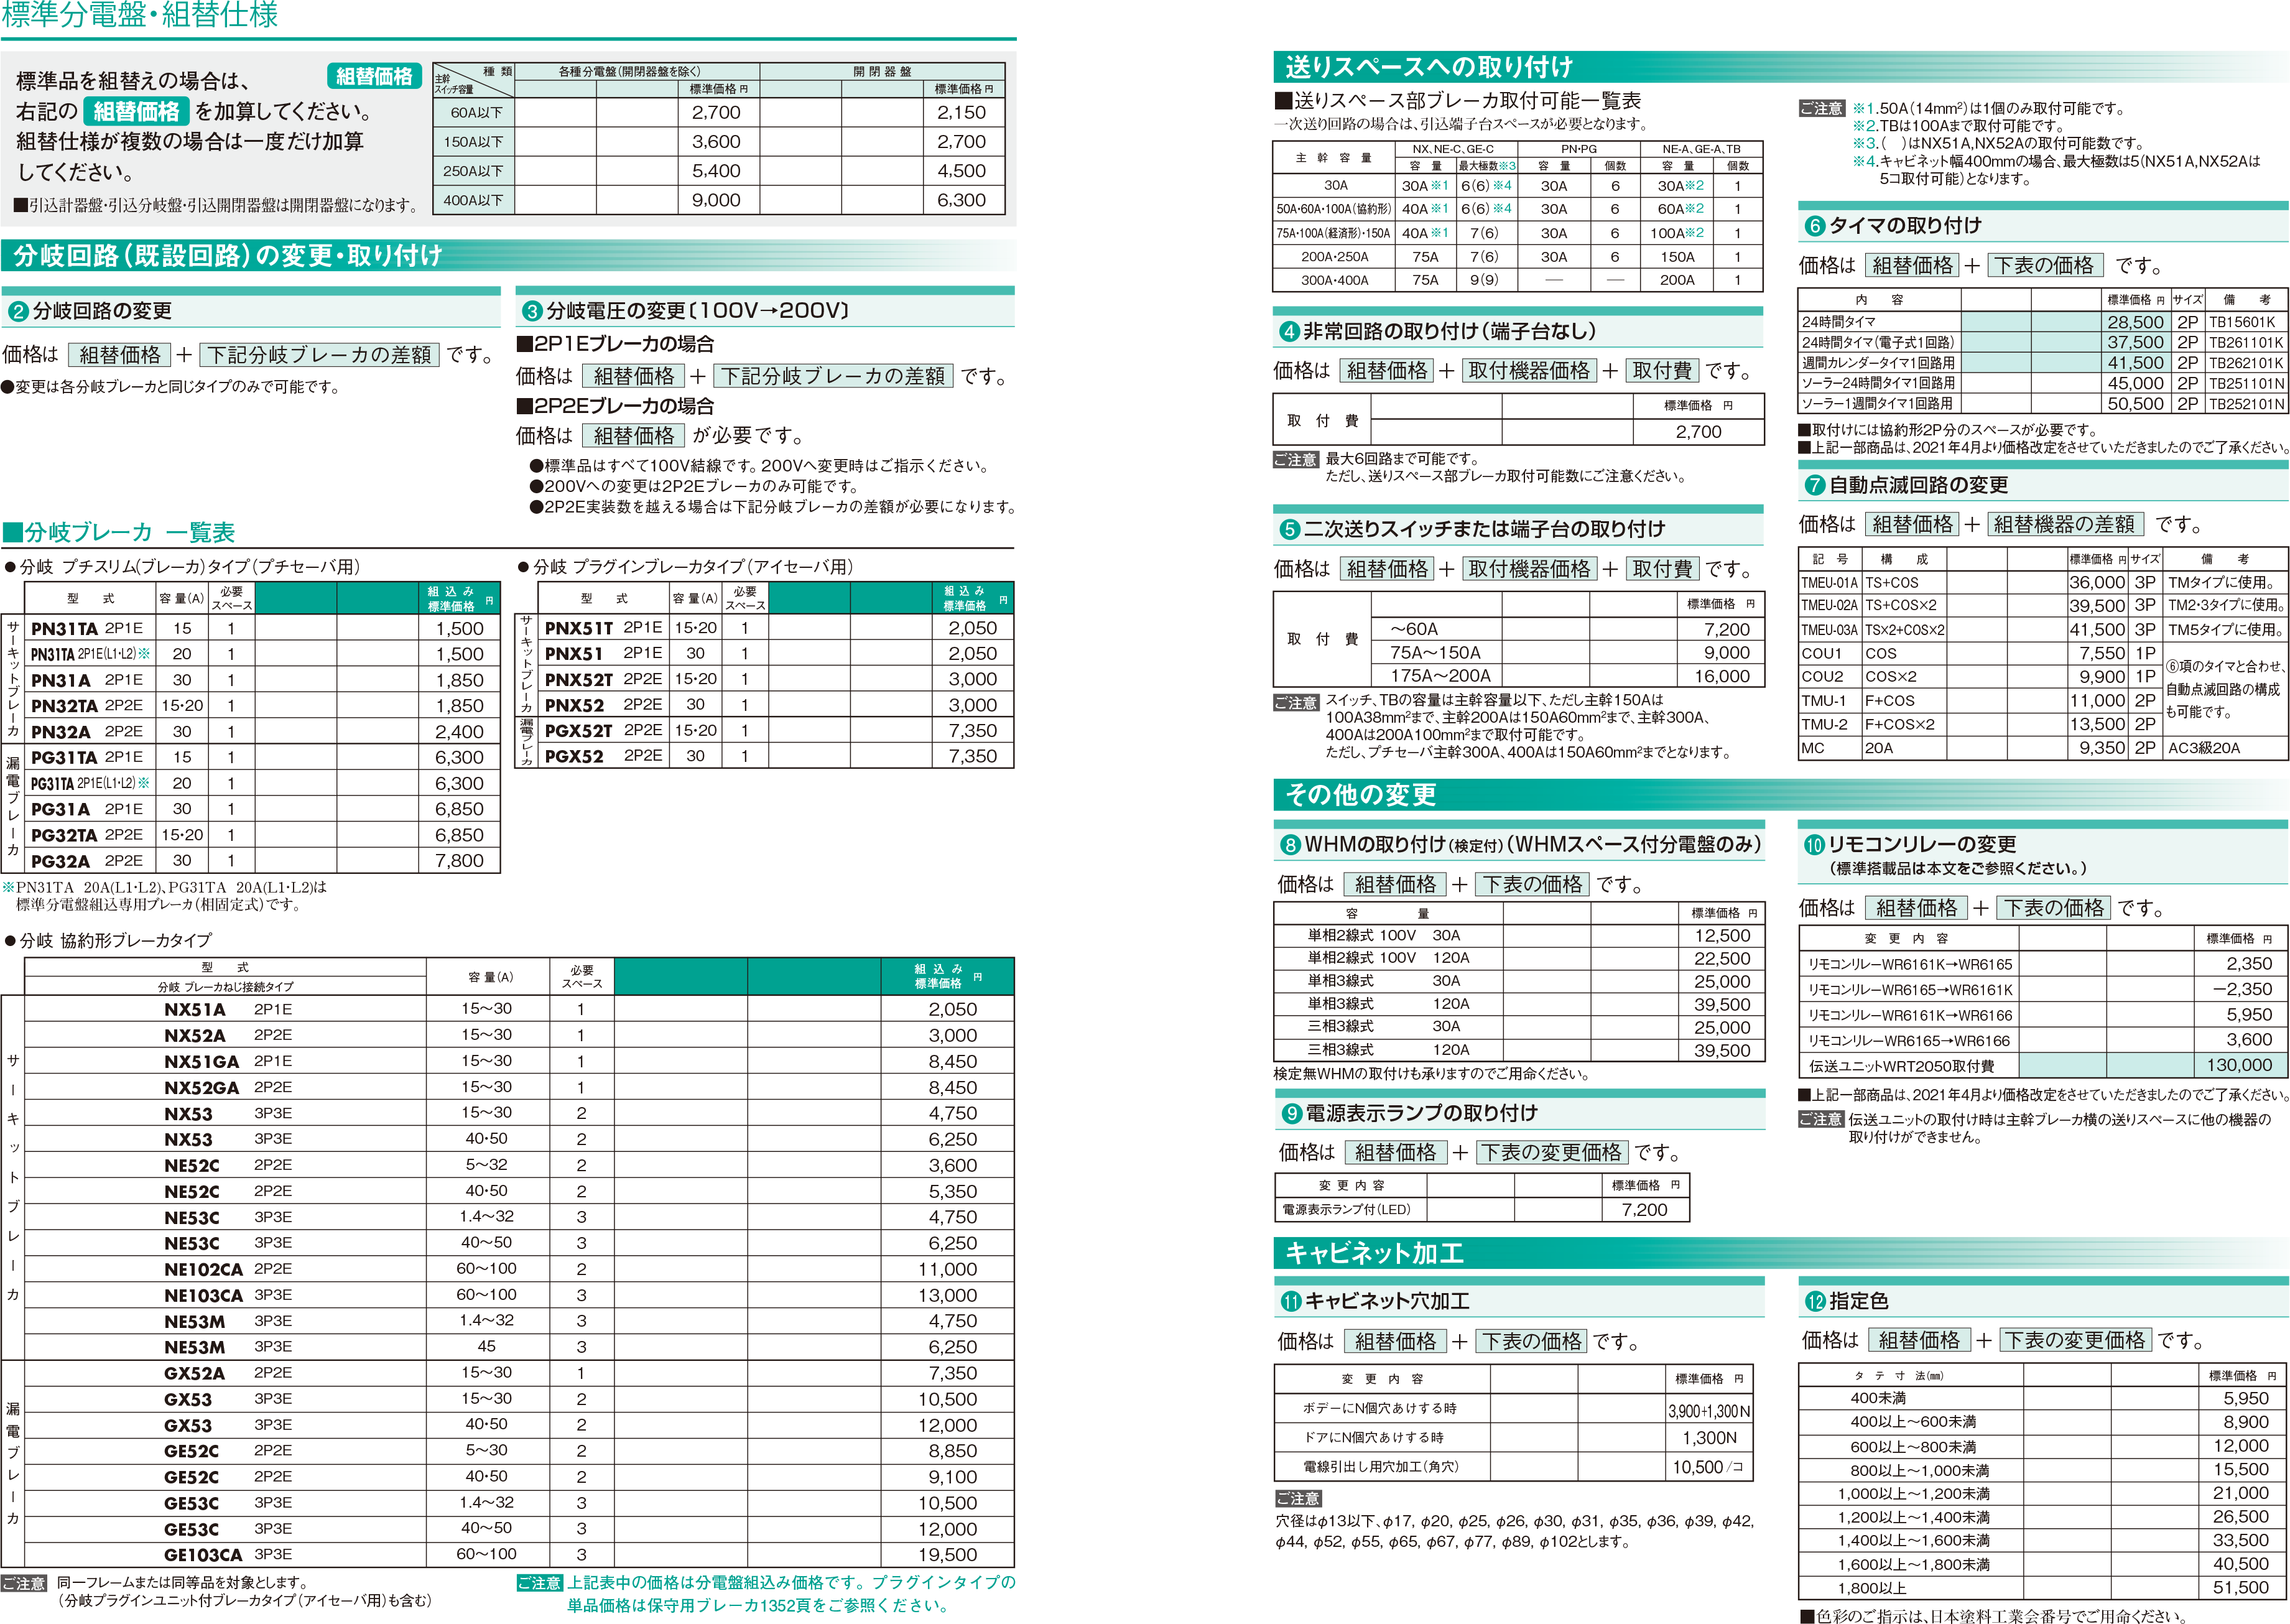Viewport: 2290px width, 1624px height.
Task: Click the 週間カレンダータイマ1回路用 row
Action: tap(2043, 363)
